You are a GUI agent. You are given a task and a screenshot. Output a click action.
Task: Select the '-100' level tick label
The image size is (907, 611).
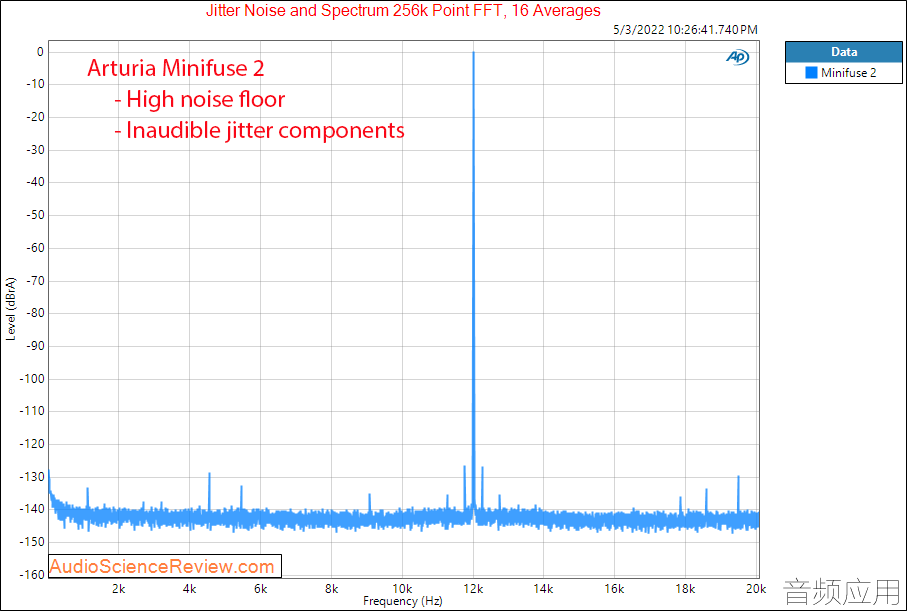pos(31,379)
